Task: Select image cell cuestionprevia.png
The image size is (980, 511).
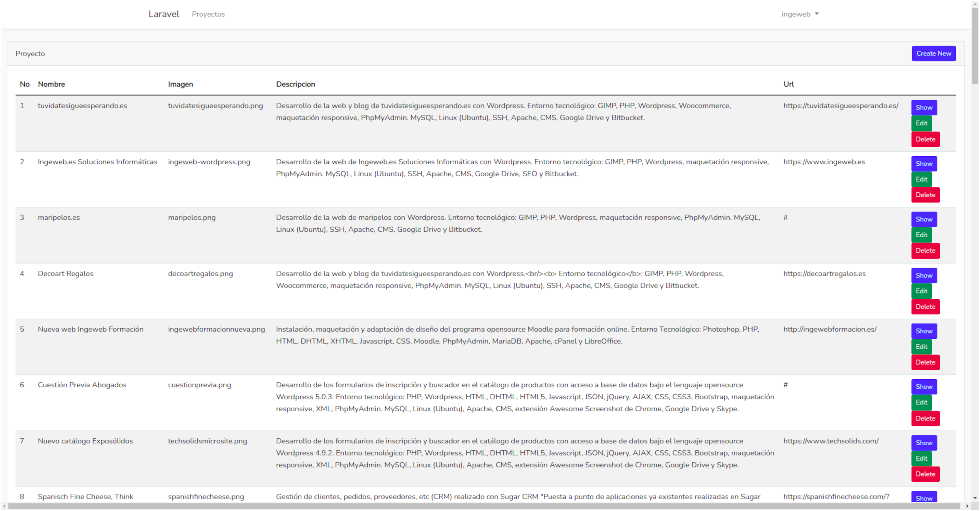Action: [199, 385]
